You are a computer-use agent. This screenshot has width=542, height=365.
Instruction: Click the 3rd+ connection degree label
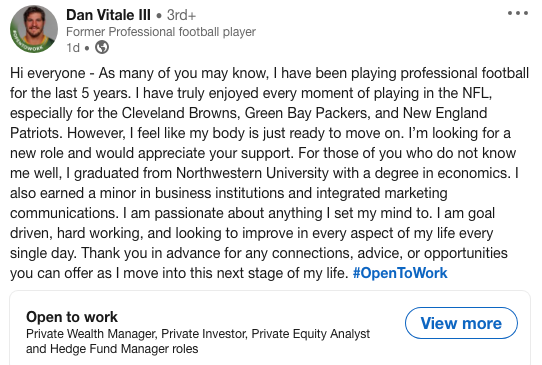(x=181, y=15)
